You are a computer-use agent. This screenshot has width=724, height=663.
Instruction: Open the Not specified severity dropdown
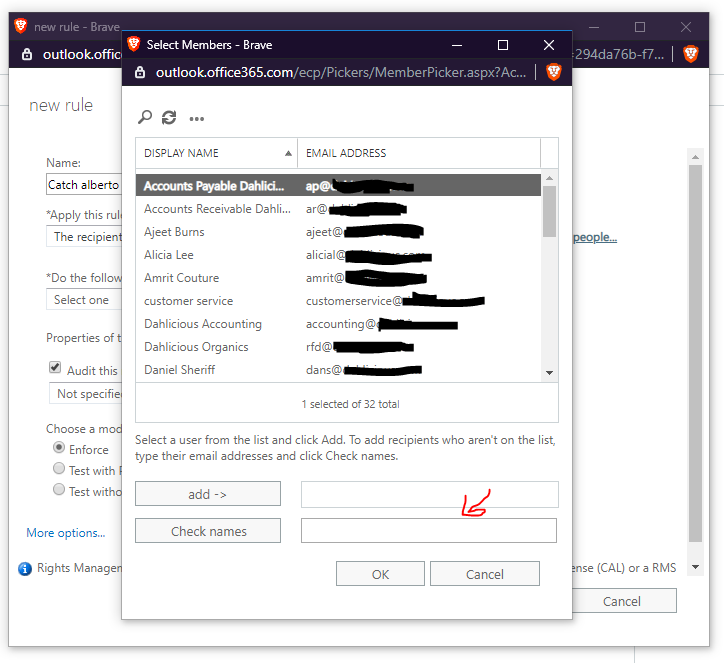pyautogui.click(x=85, y=393)
